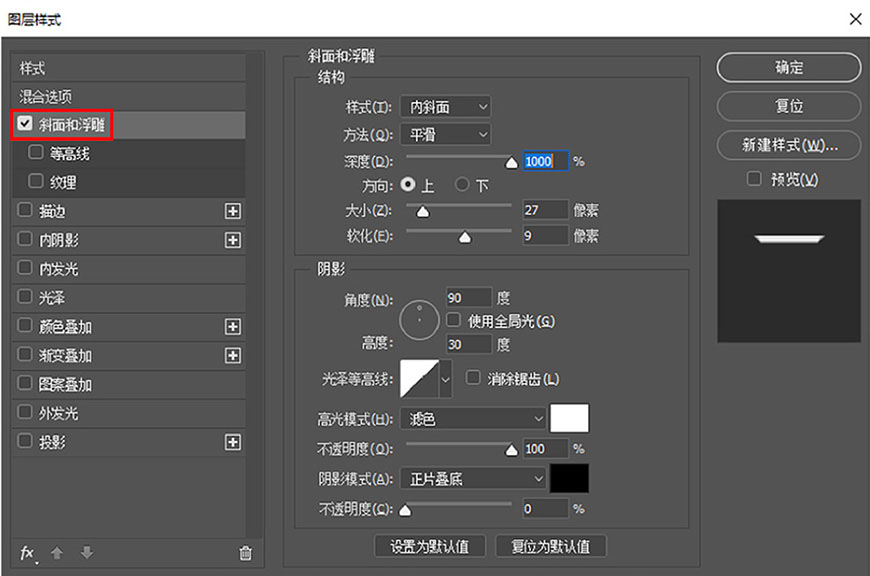Screen dimensions: 870x576
Task: Click the fx icon at bottom left
Action: point(27,553)
